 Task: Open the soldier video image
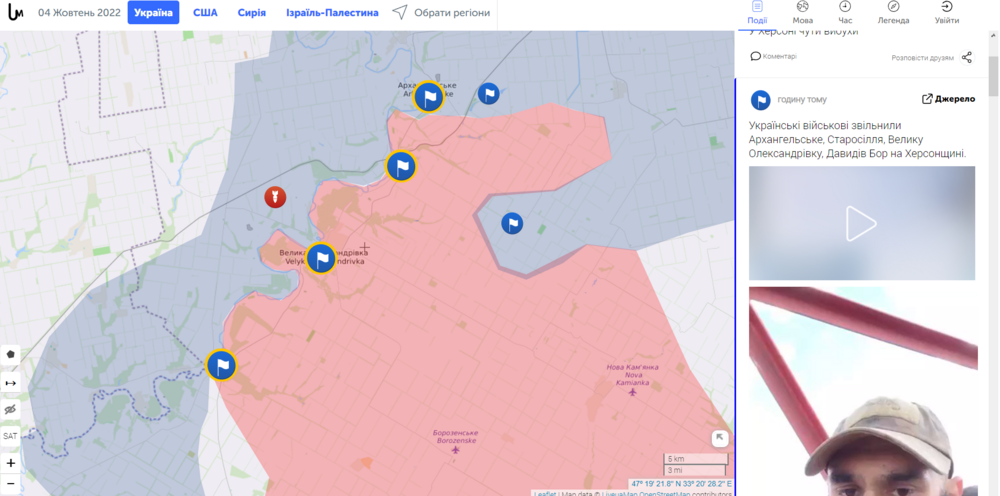(864, 391)
